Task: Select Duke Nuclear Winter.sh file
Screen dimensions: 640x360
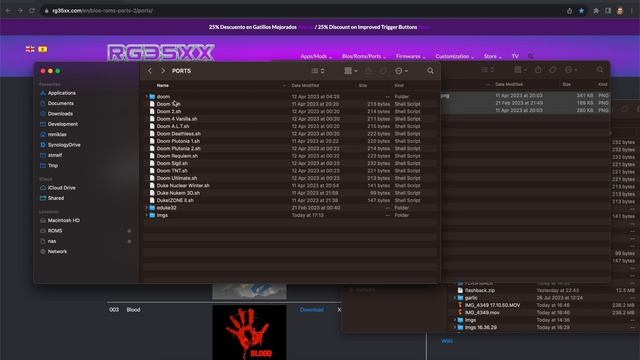Action: (x=183, y=185)
